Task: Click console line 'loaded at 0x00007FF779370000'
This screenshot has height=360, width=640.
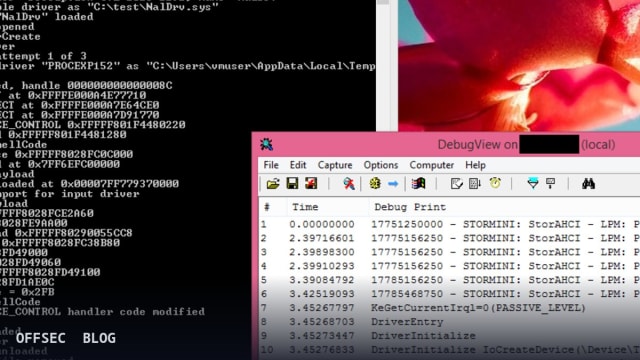Action: point(89,184)
